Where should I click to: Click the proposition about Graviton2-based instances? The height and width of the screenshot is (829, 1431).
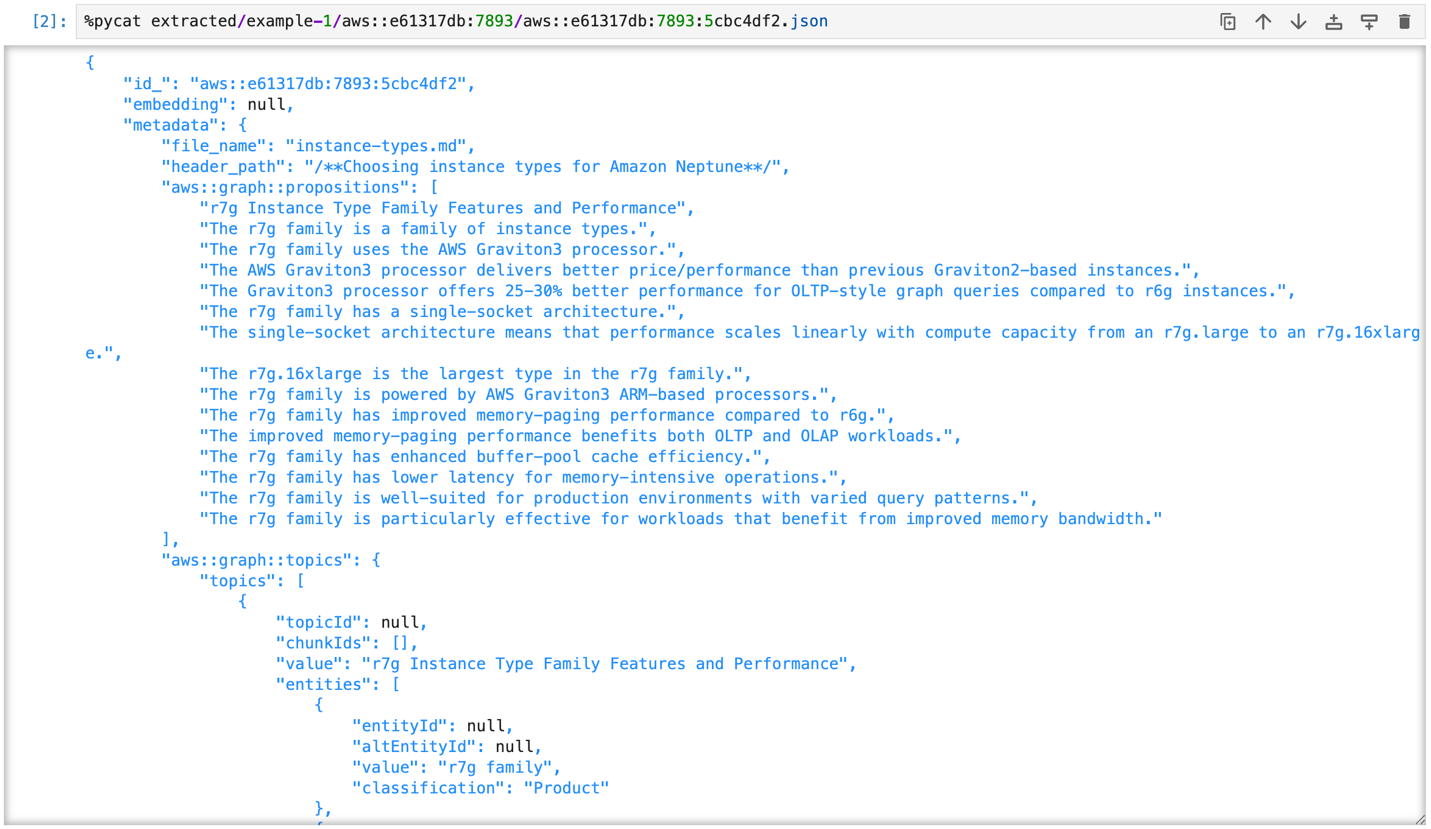coord(699,270)
